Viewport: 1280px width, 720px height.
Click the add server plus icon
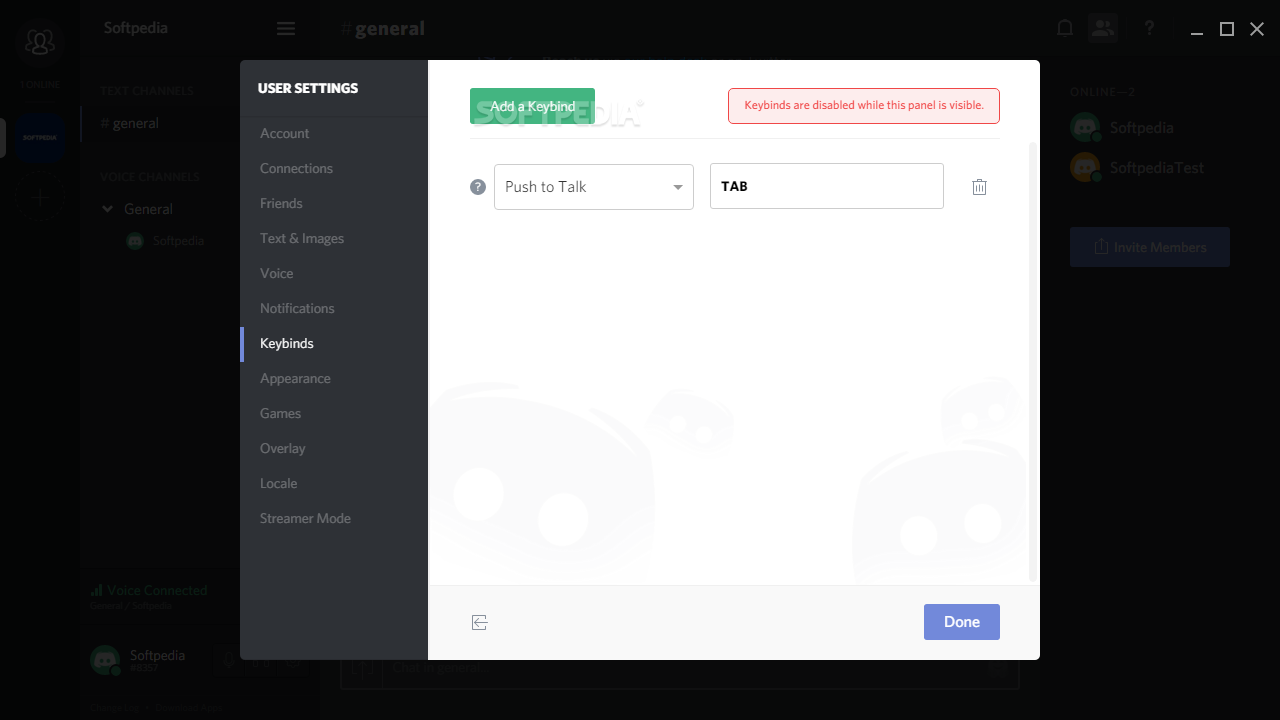tap(40, 197)
